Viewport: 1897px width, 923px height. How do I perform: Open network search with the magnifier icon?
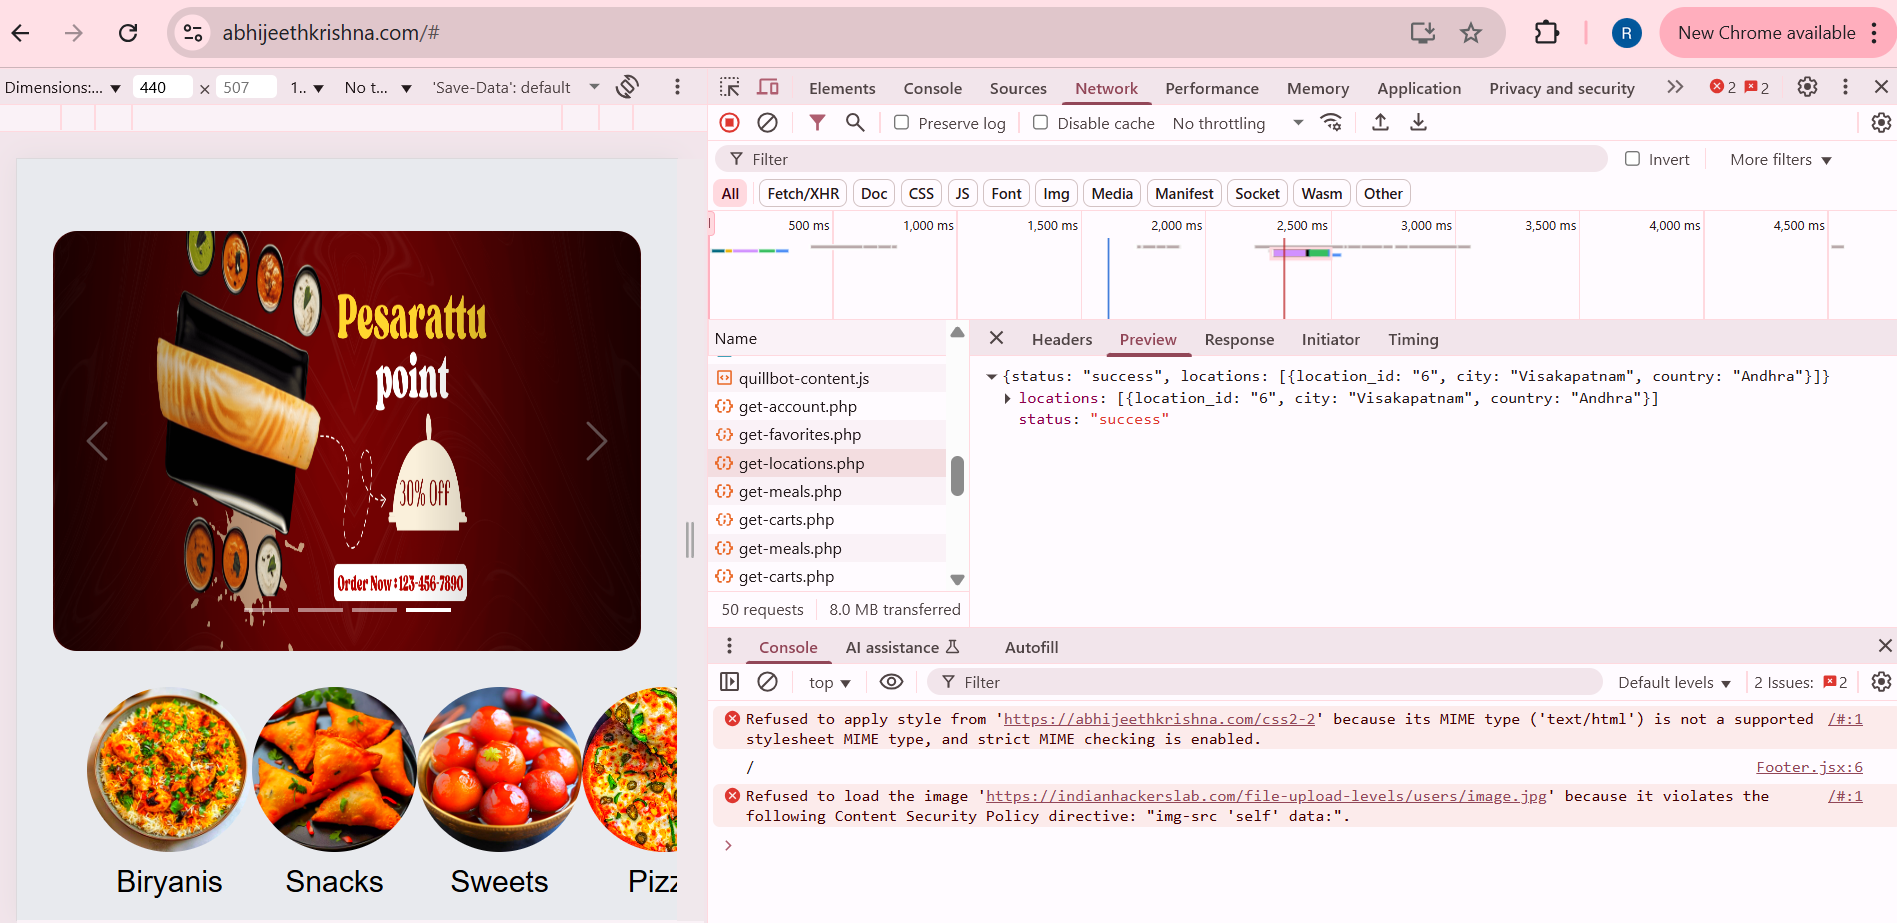click(855, 122)
